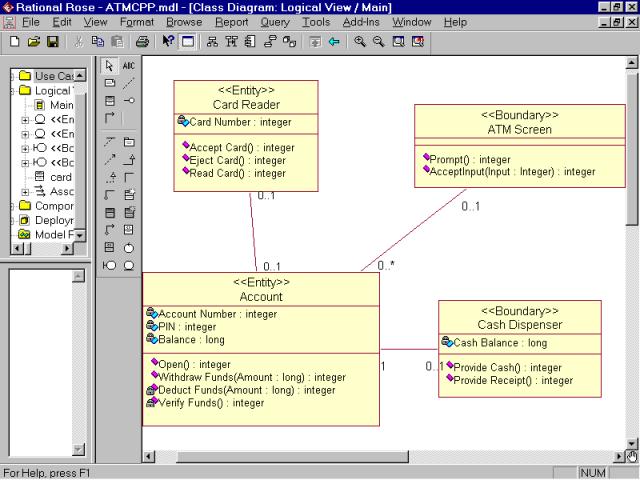Open the Tools menu

(x=316, y=22)
